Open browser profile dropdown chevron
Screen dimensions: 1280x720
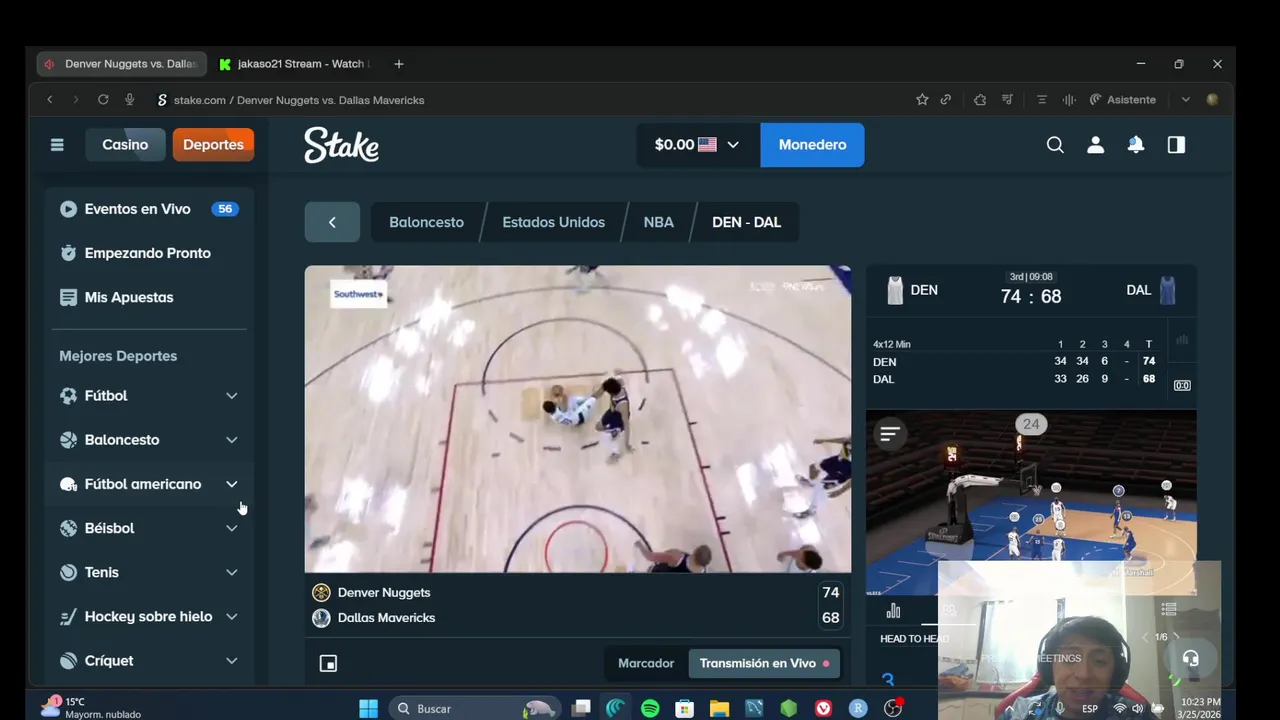tap(1185, 100)
